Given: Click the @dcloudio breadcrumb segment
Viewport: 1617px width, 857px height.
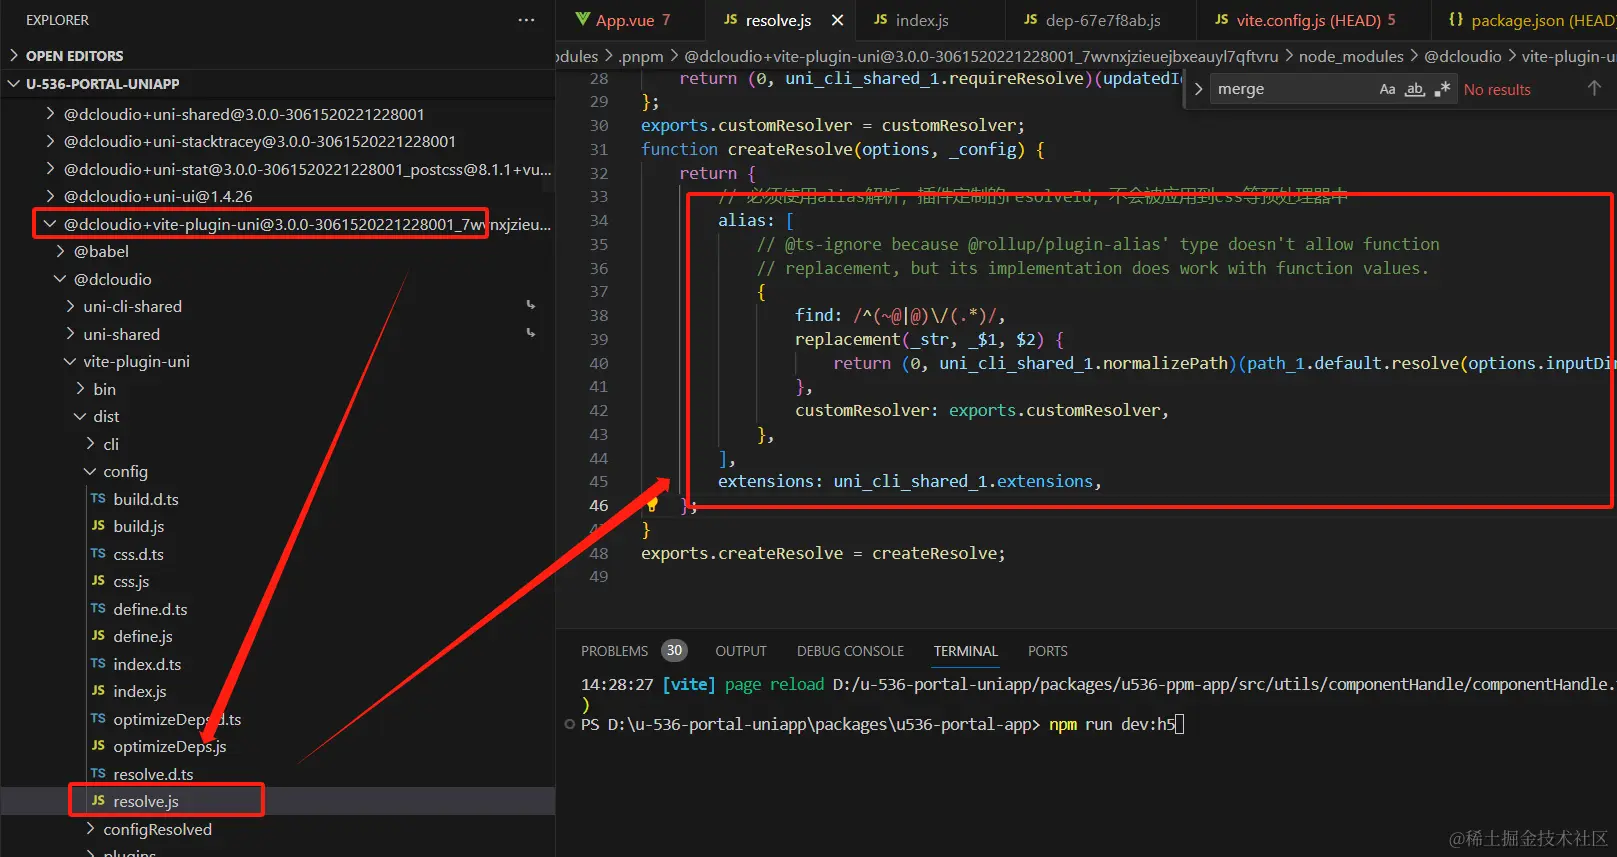Looking at the screenshot, I should click(x=1463, y=56).
